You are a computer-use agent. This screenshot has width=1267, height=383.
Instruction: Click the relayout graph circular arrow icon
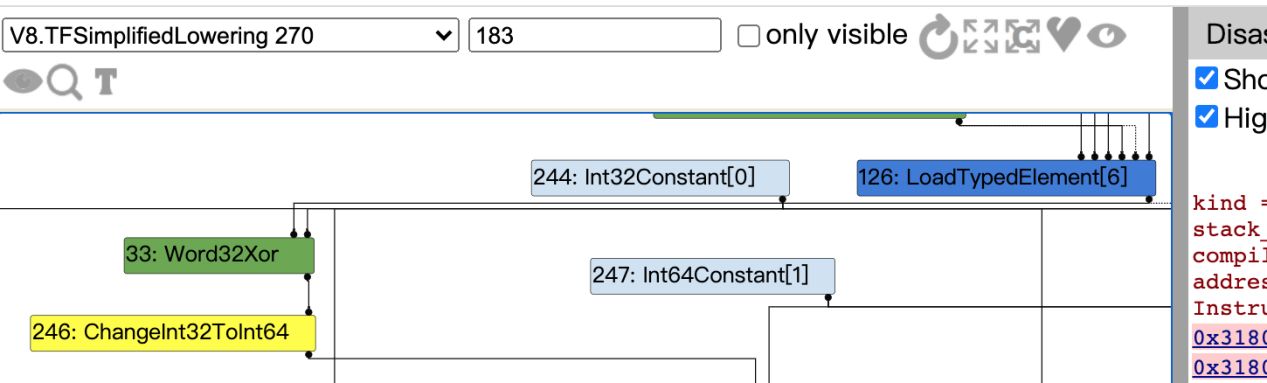click(x=939, y=38)
